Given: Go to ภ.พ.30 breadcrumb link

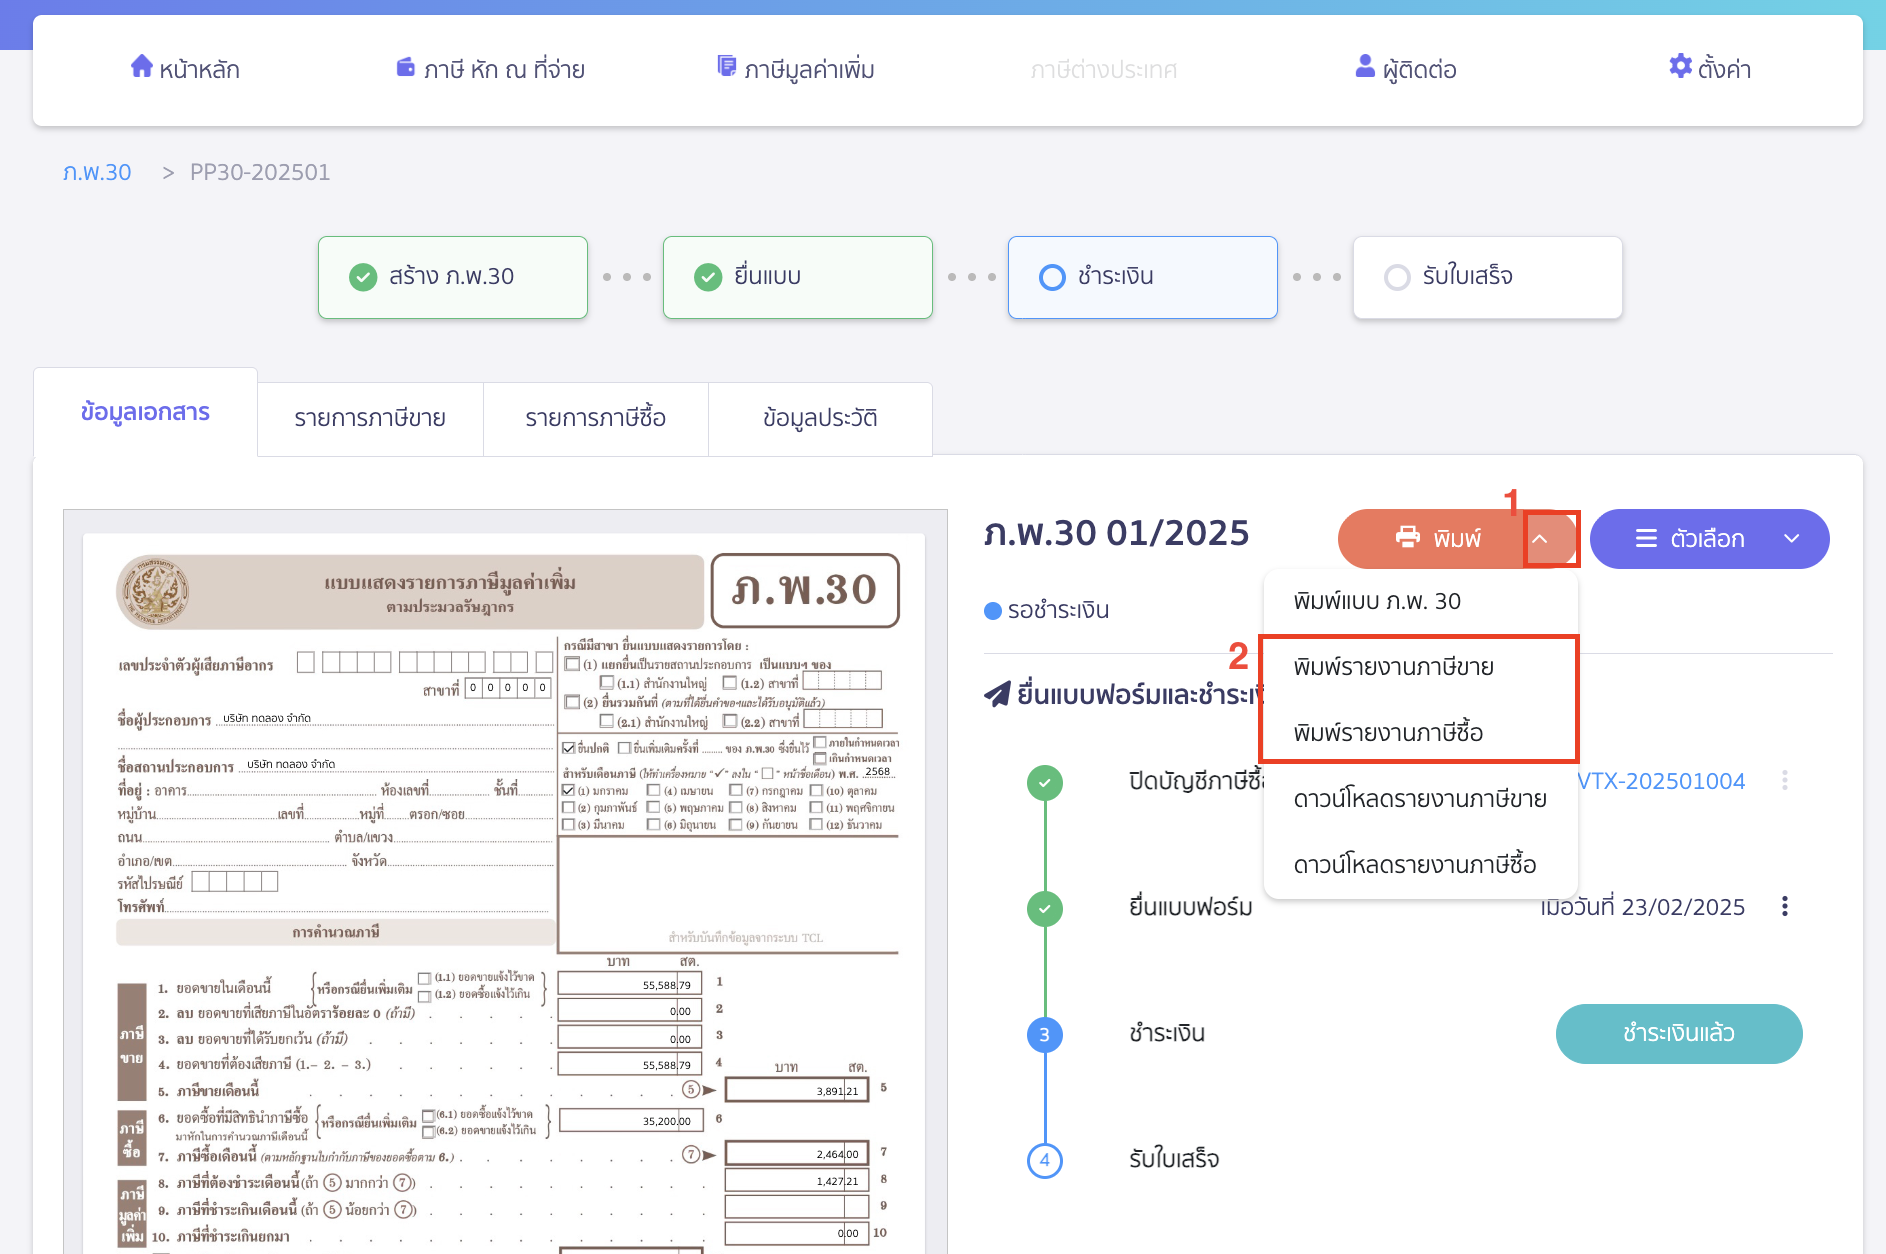Looking at the screenshot, I should (97, 172).
